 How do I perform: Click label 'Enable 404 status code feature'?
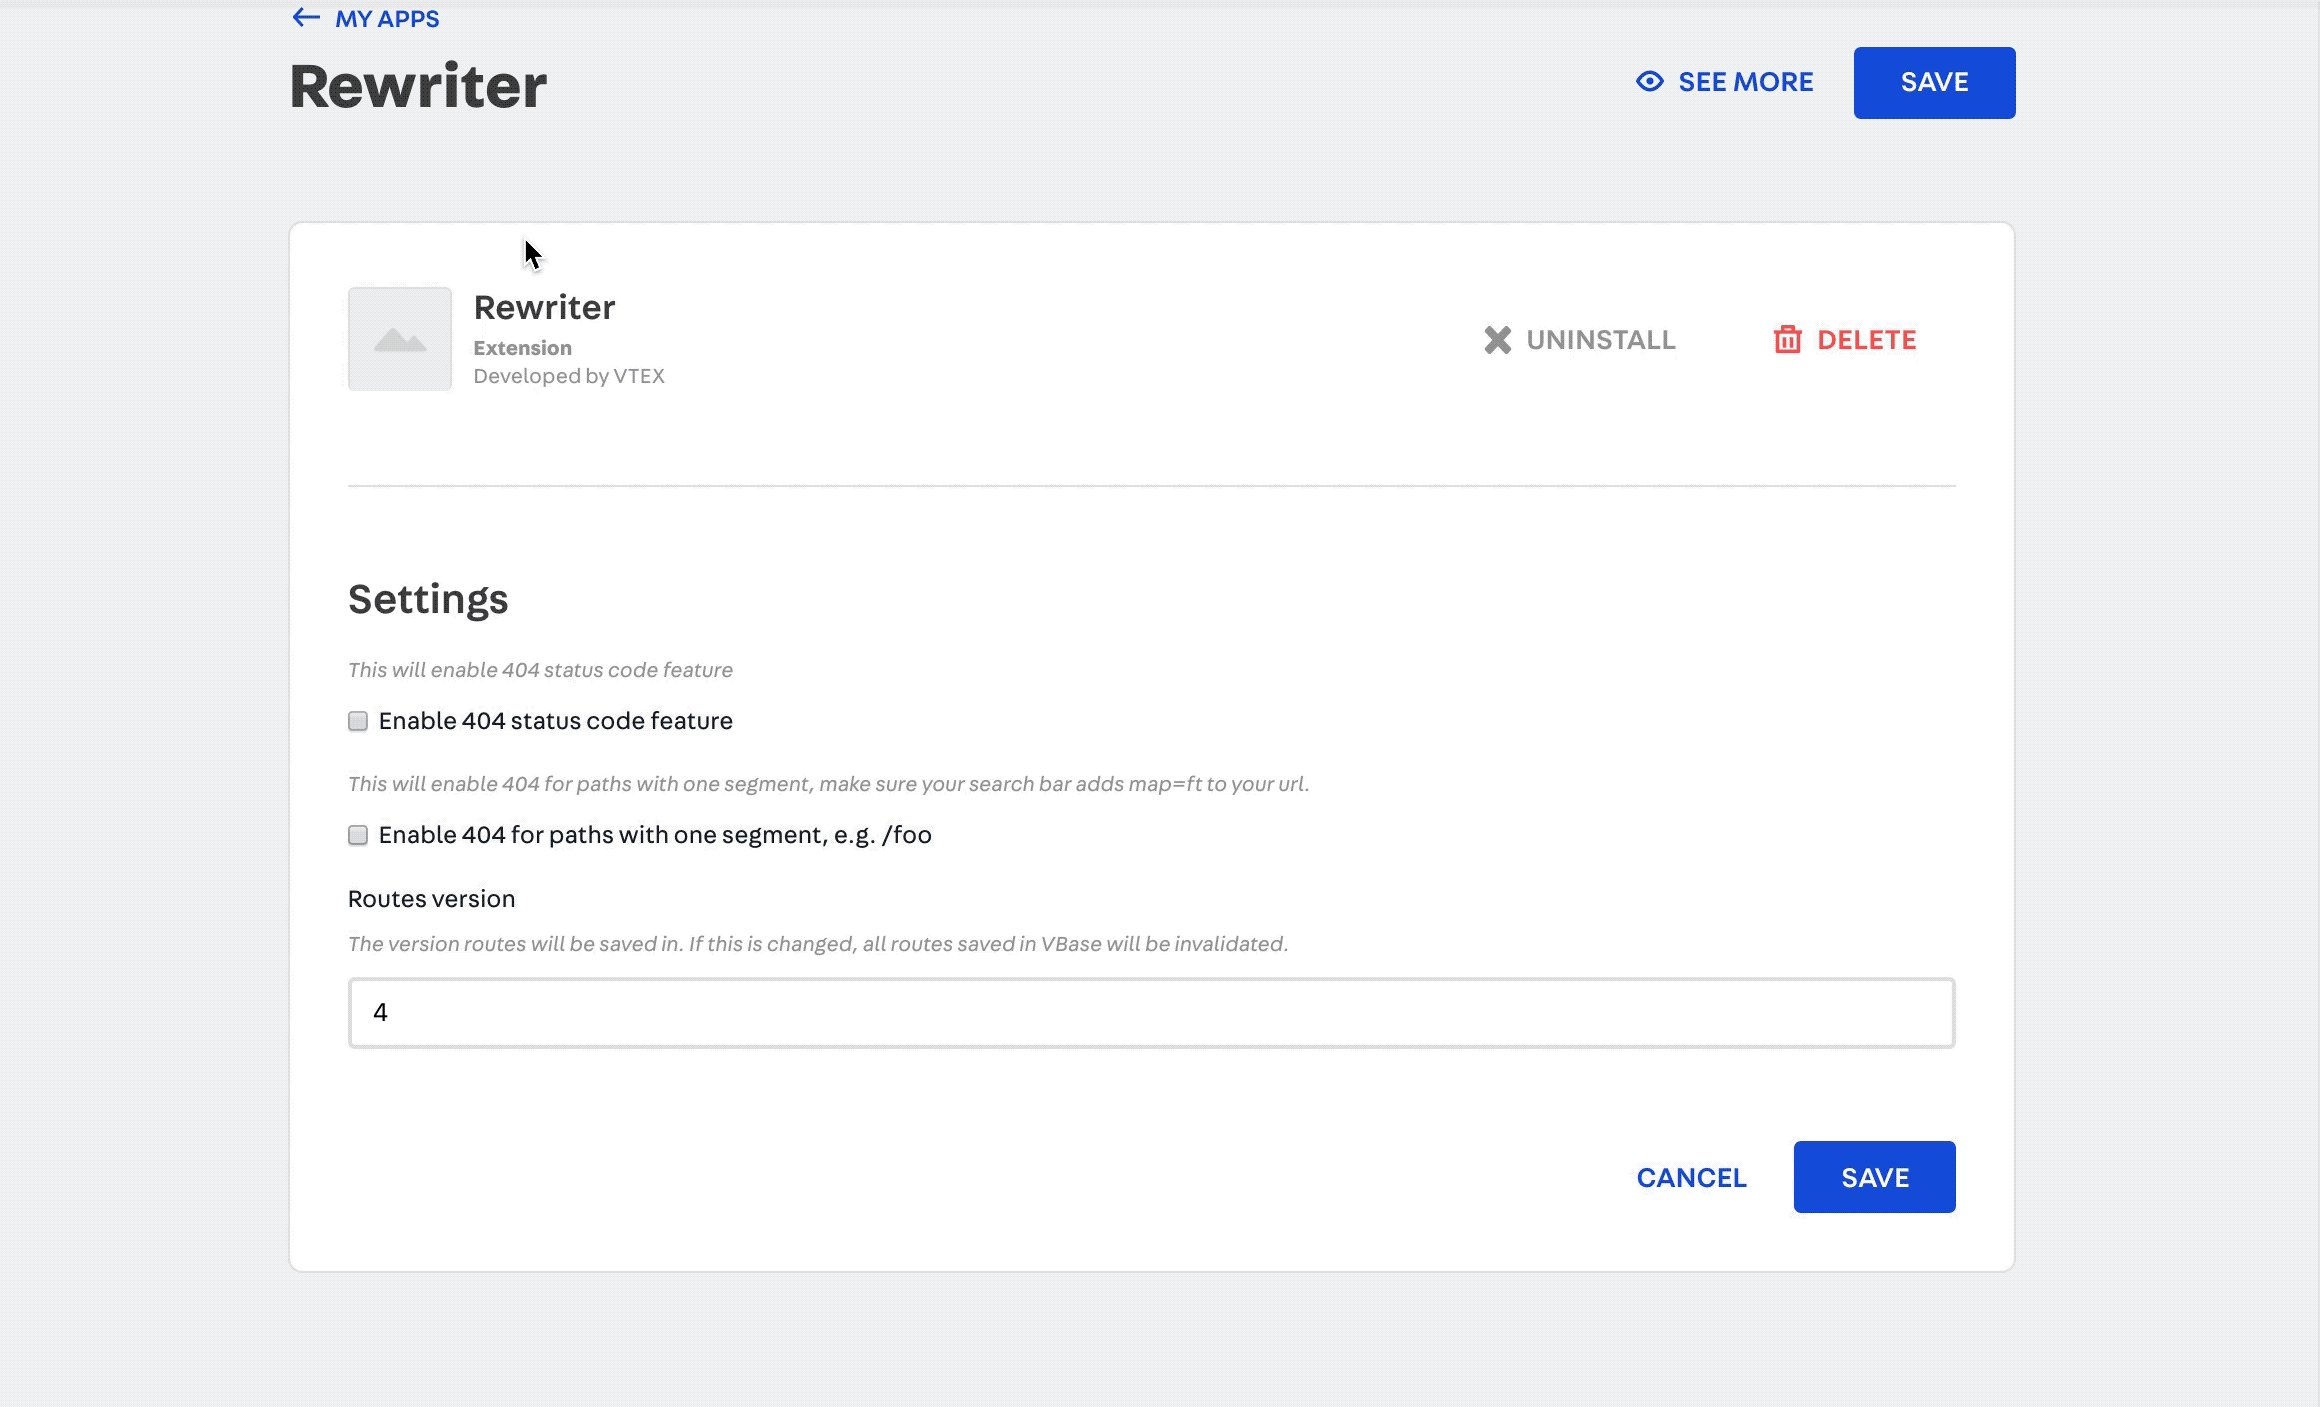pos(556,721)
